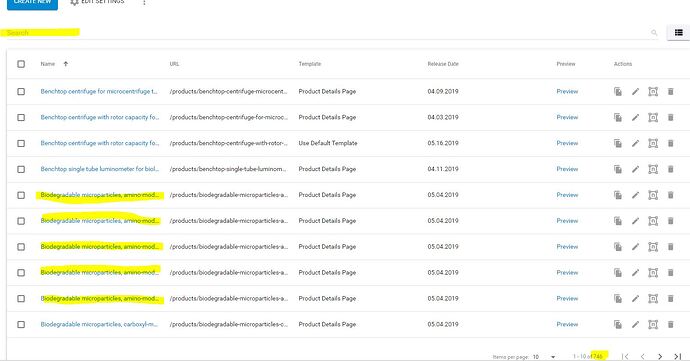Delete the row released 04.09.2019
690x361 pixels.
[671, 92]
